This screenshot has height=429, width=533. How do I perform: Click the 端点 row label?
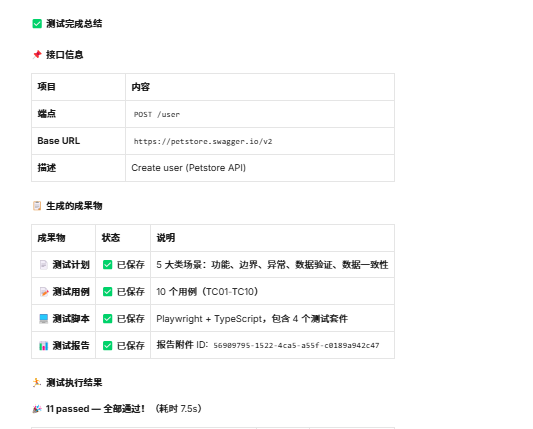click(x=47, y=114)
